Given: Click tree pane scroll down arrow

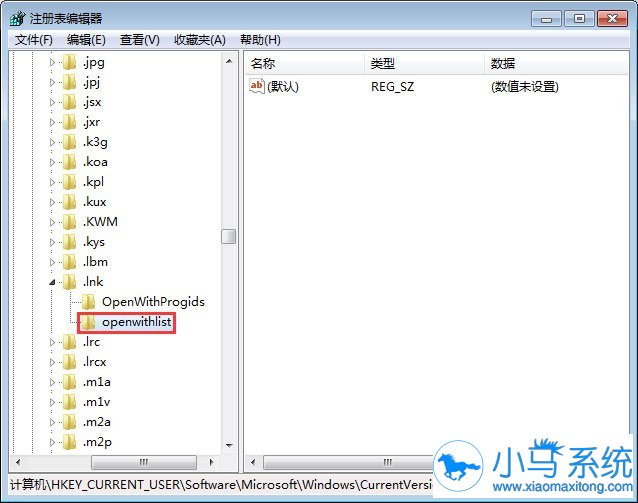Looking at the screenshot, I should [x=229, y=445].
